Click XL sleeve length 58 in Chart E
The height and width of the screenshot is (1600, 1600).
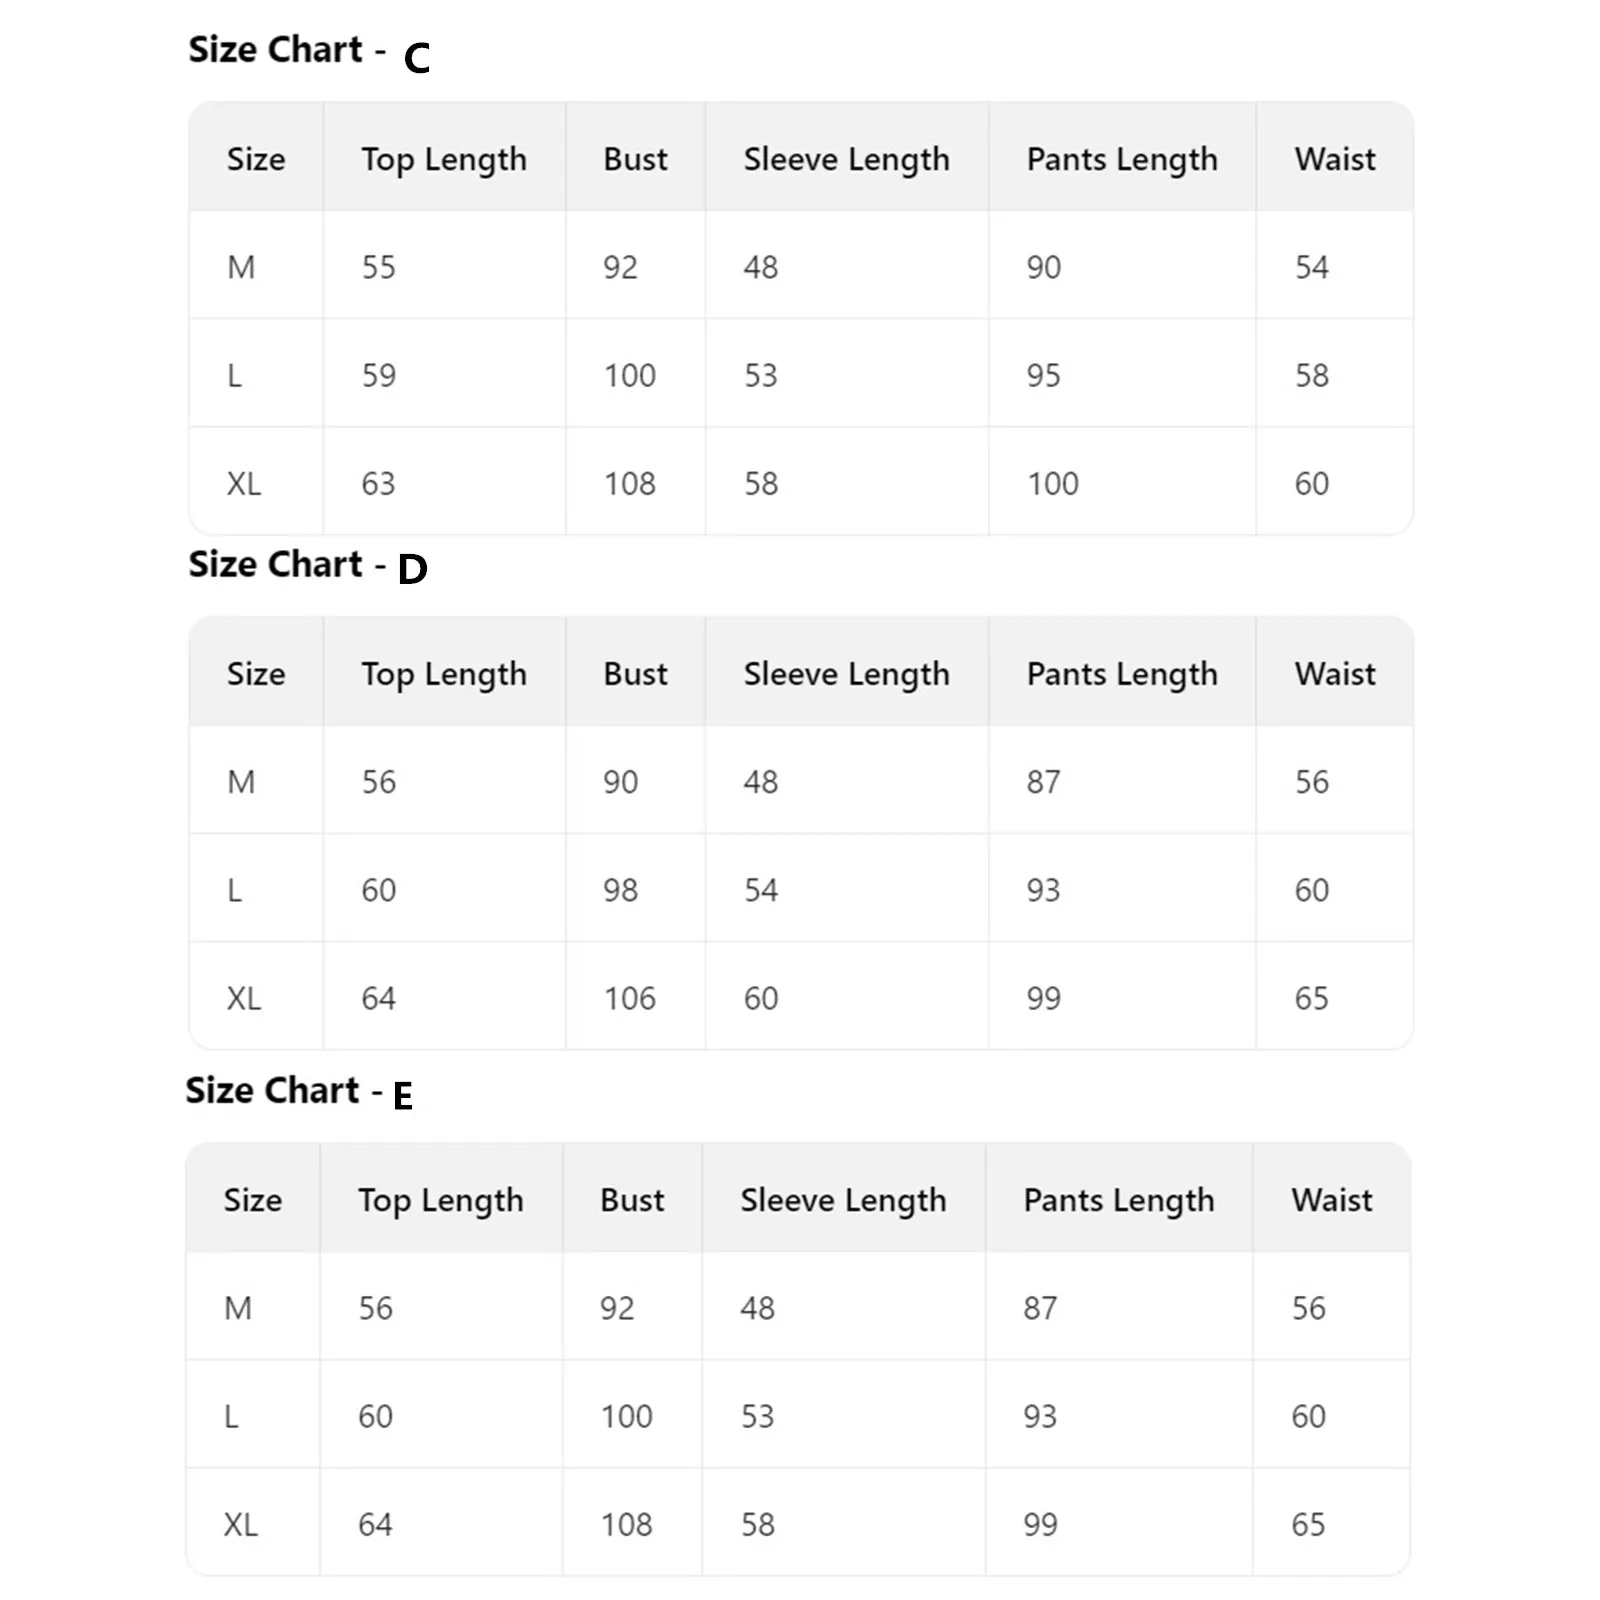click(758, 1524)
